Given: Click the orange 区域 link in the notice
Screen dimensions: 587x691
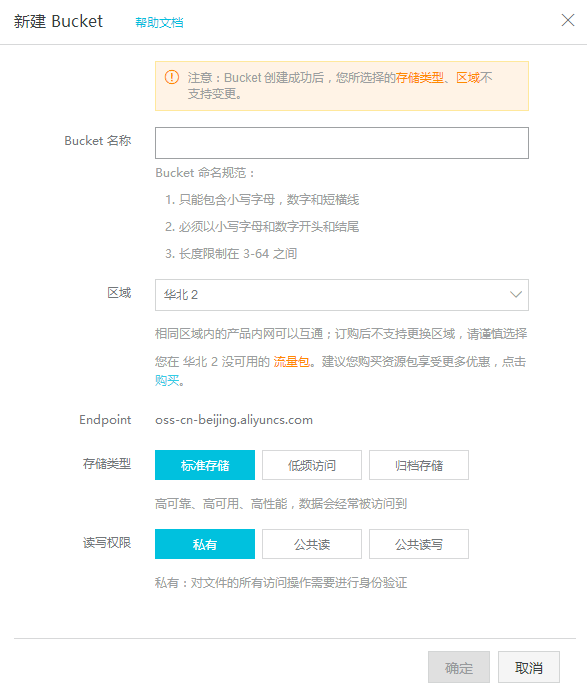Looking at the screenshot, I should click(468, 78).
